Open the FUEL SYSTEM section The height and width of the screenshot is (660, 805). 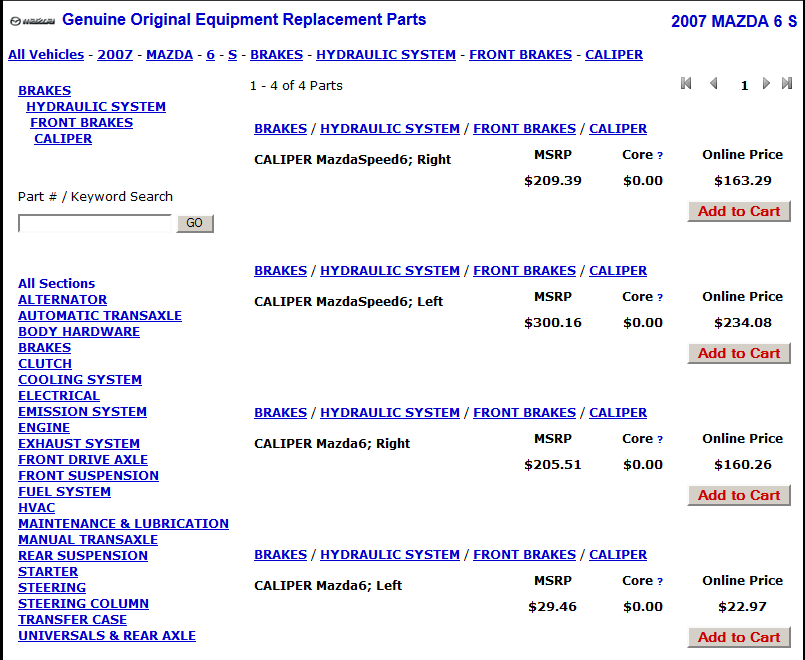[65, 492]
